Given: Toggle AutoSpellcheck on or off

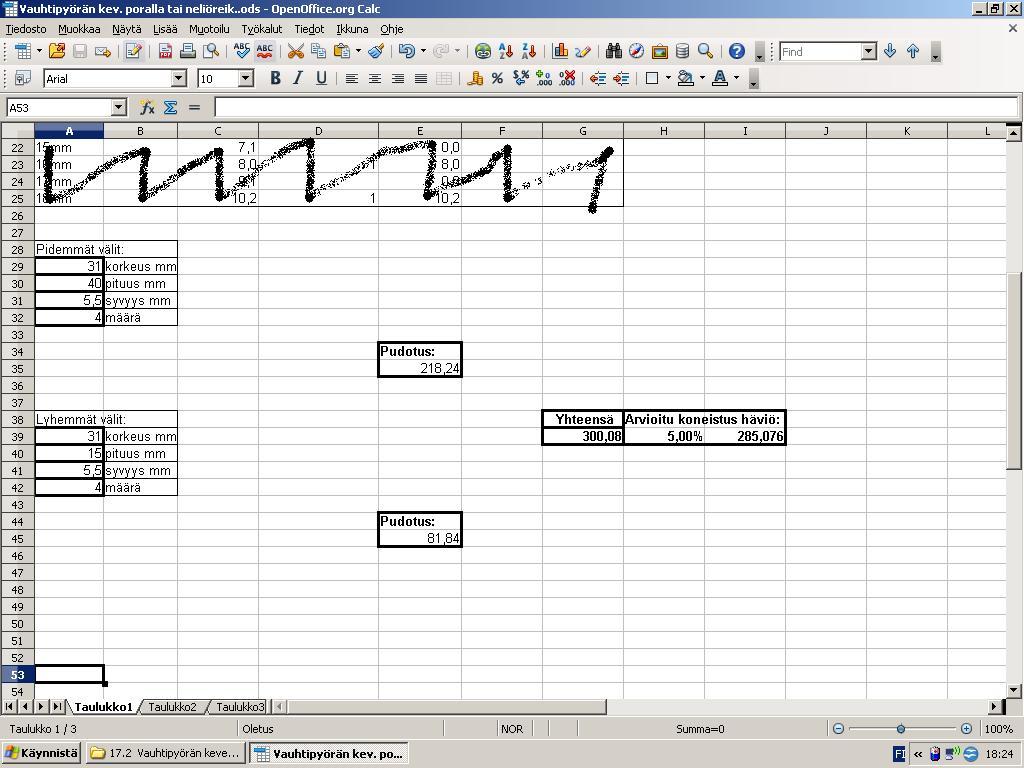Looking at the screenshot, I should [264, 51].
